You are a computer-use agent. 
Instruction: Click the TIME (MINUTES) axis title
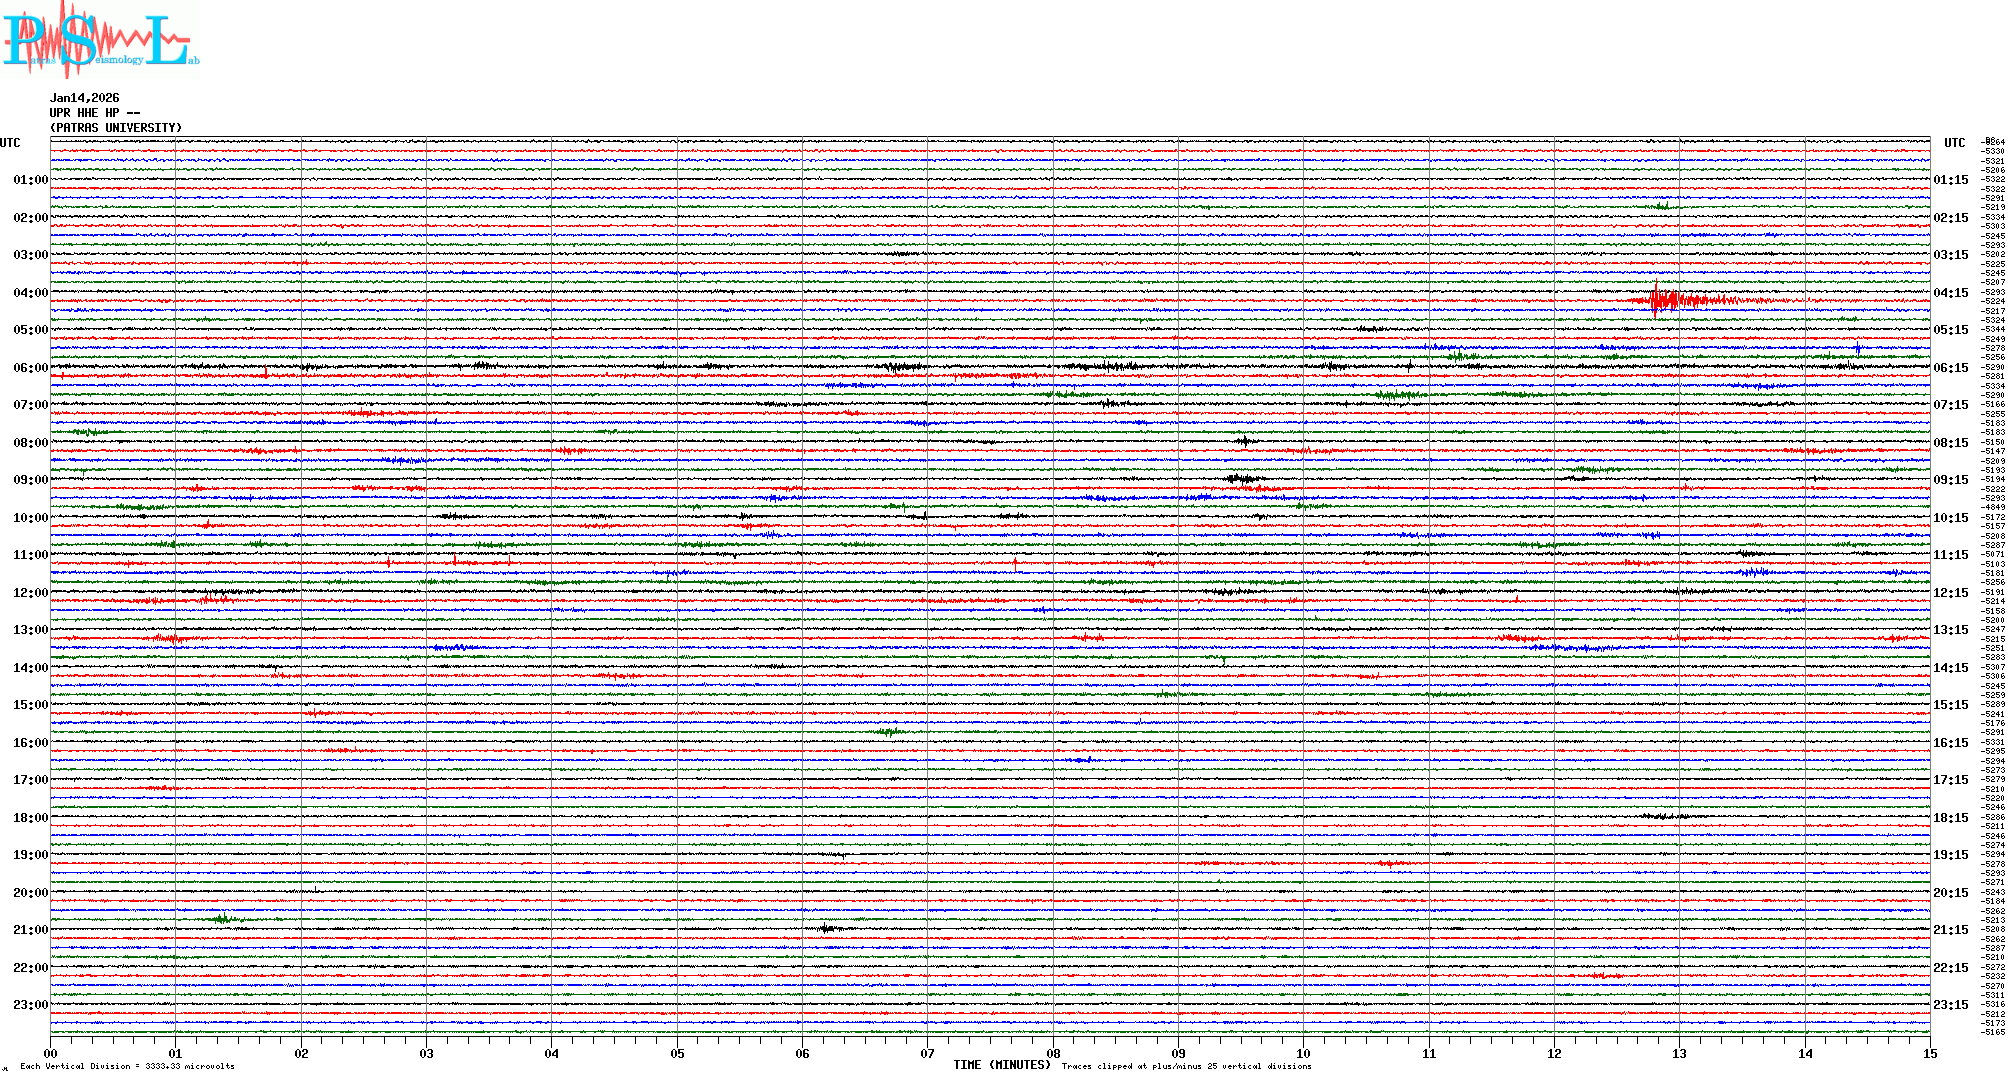coord(1002,1065)
